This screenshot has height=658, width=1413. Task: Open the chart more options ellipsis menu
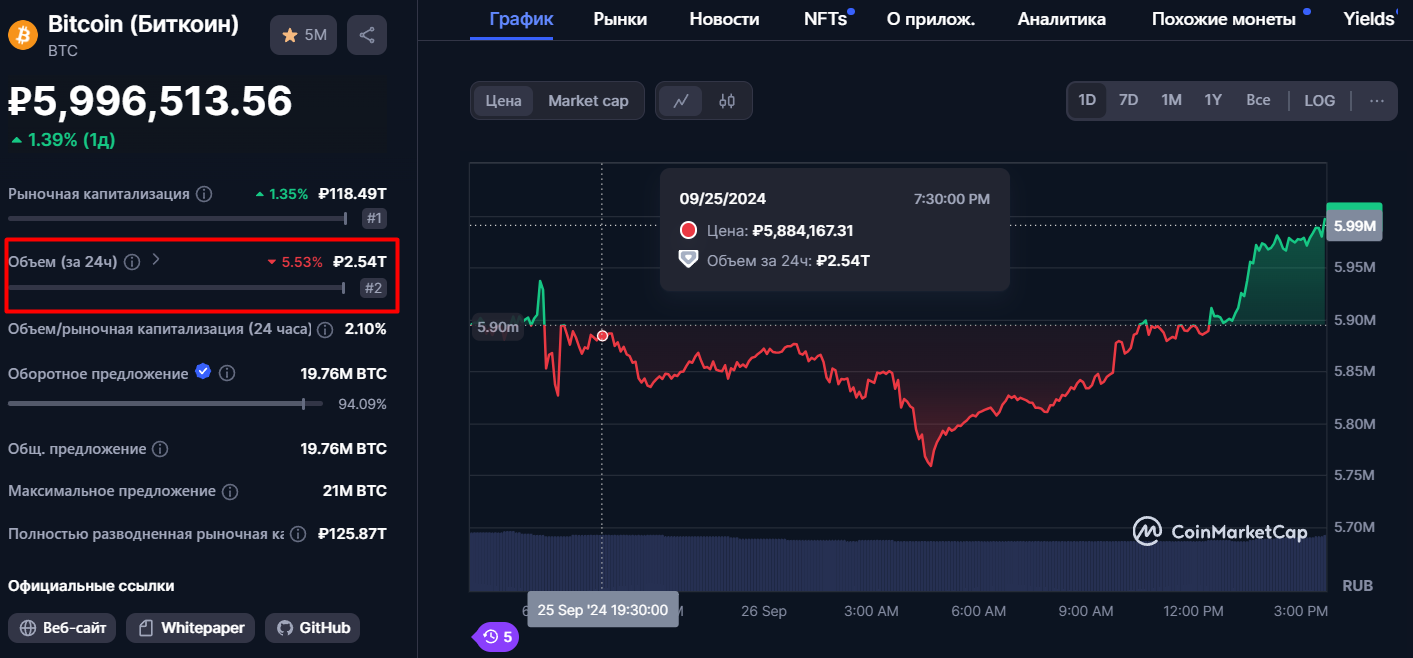click(1377, 101)
